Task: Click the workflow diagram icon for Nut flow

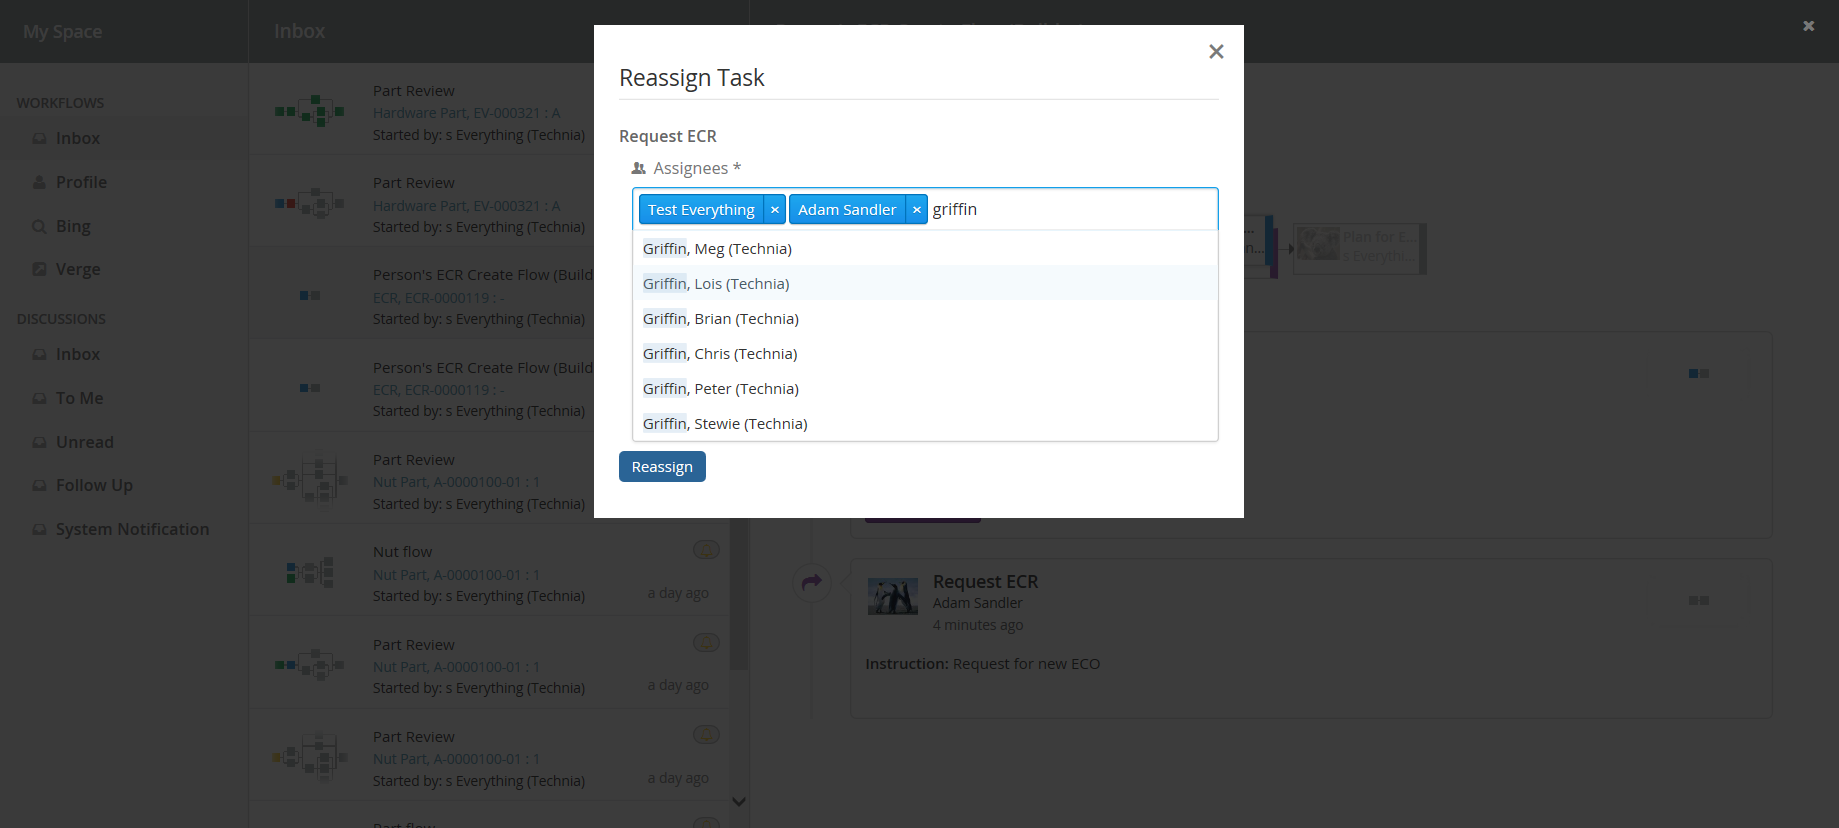Action: [x=310, y=573]
